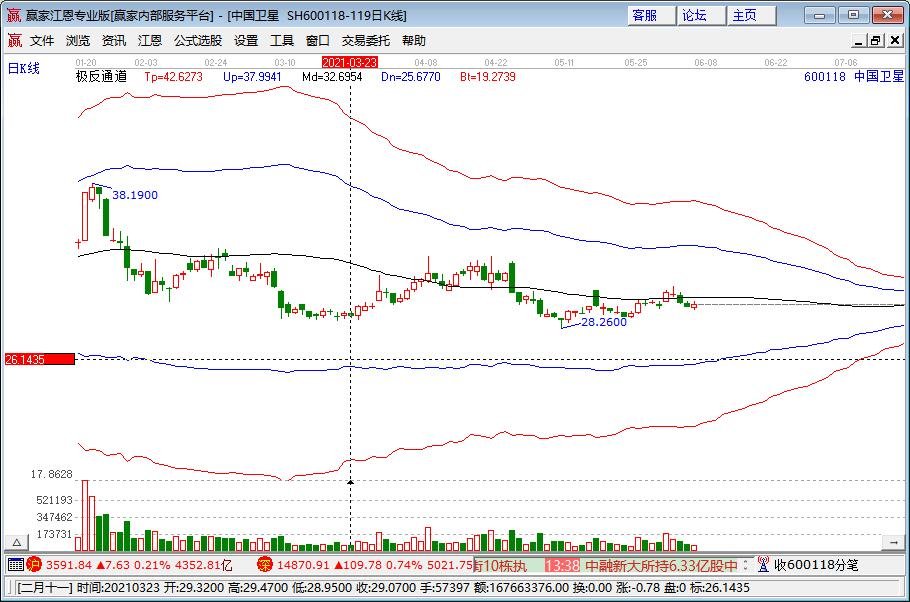Click the Bt=19.2739 indicator value

tap(488, 77)
